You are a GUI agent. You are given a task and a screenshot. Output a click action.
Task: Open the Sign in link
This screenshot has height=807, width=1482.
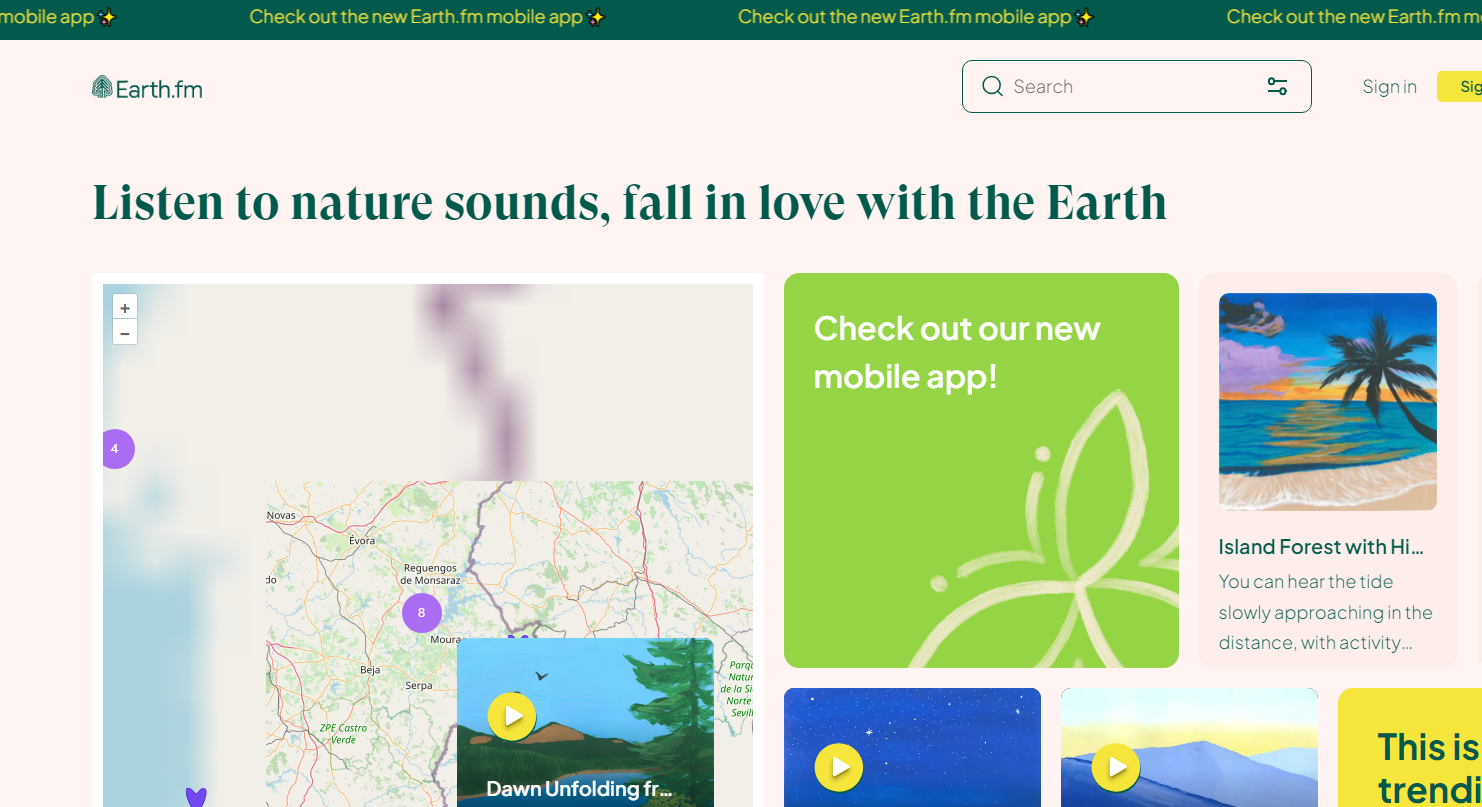[x=1389, y=87]
